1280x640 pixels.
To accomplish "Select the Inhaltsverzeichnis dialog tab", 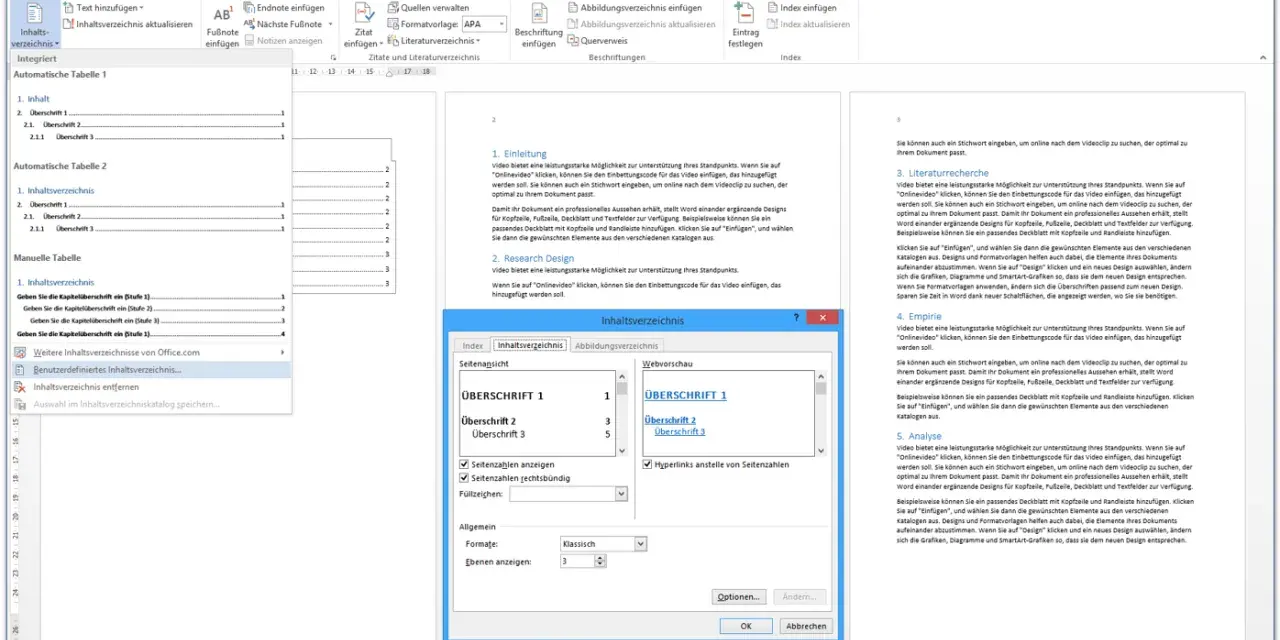I will pos(530,346).
